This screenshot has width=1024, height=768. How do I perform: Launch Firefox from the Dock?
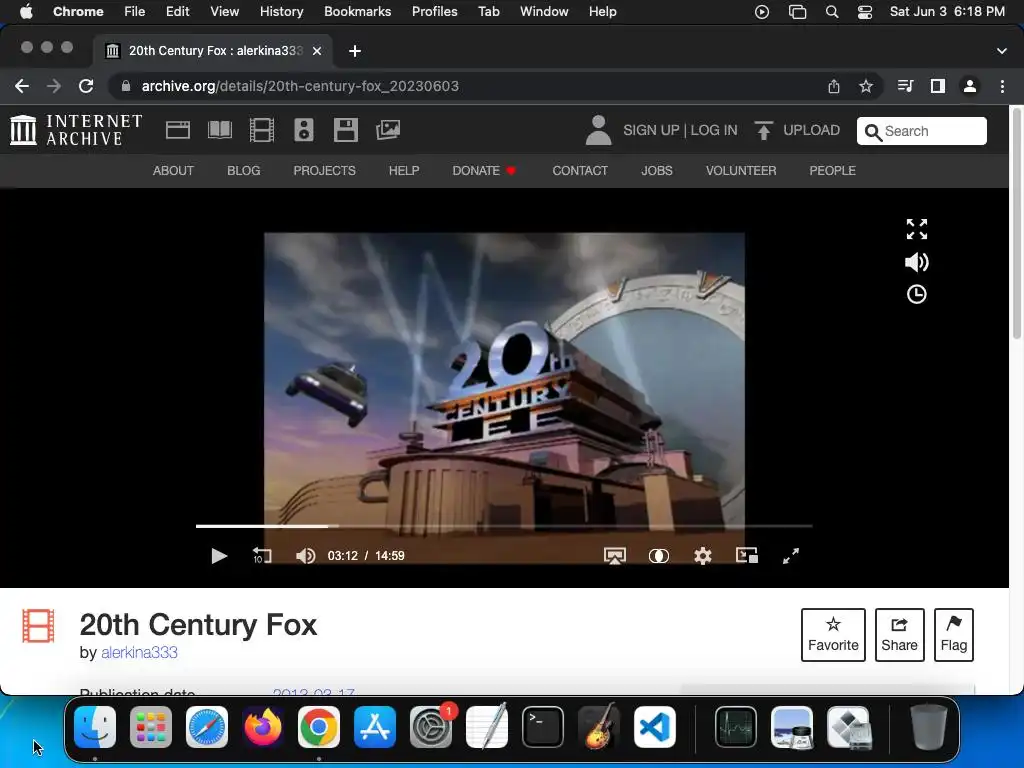tap(263, 727)
